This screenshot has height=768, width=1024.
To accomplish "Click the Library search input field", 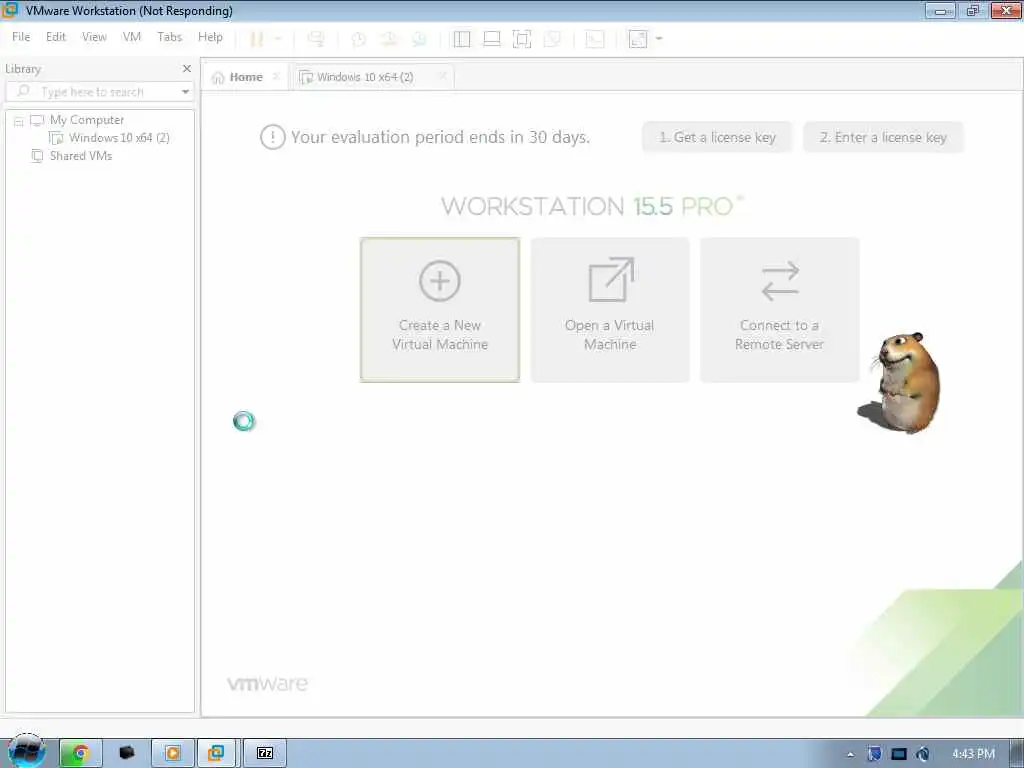I will pos(93,91).
